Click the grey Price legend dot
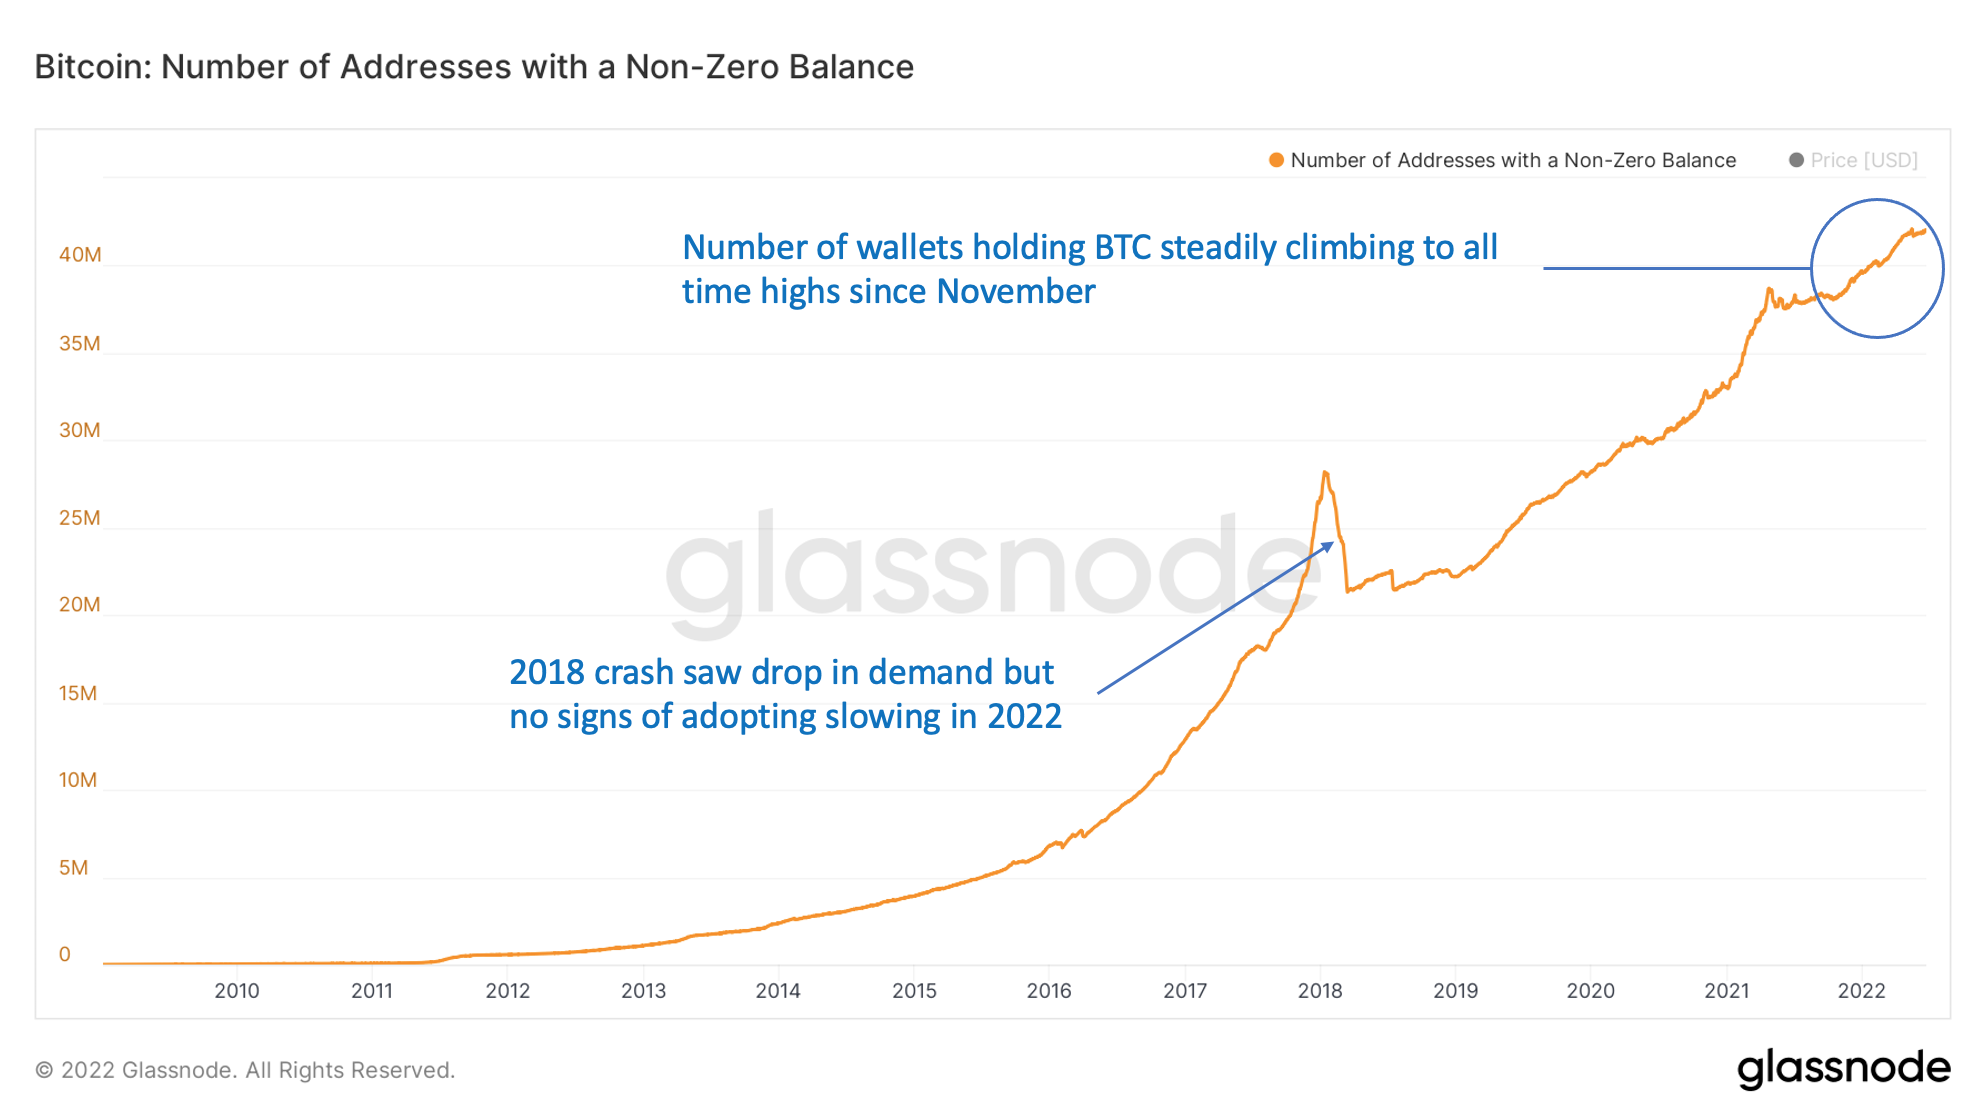This screenshot has width=1986, height=1118. click(1796, 160)
